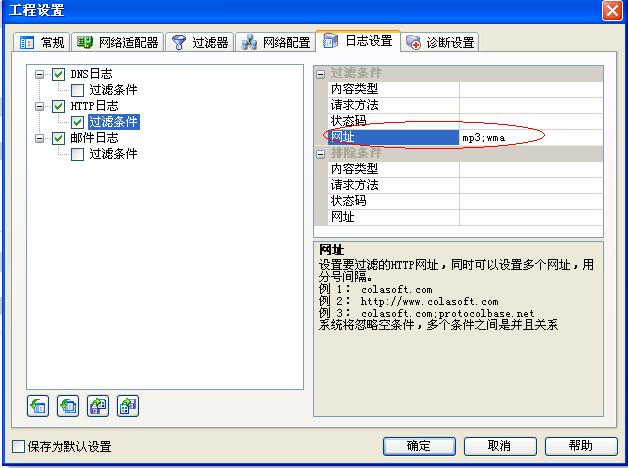
Task: Enable 过滤条件 under 邮件日志
Action: tap(77, 154)
